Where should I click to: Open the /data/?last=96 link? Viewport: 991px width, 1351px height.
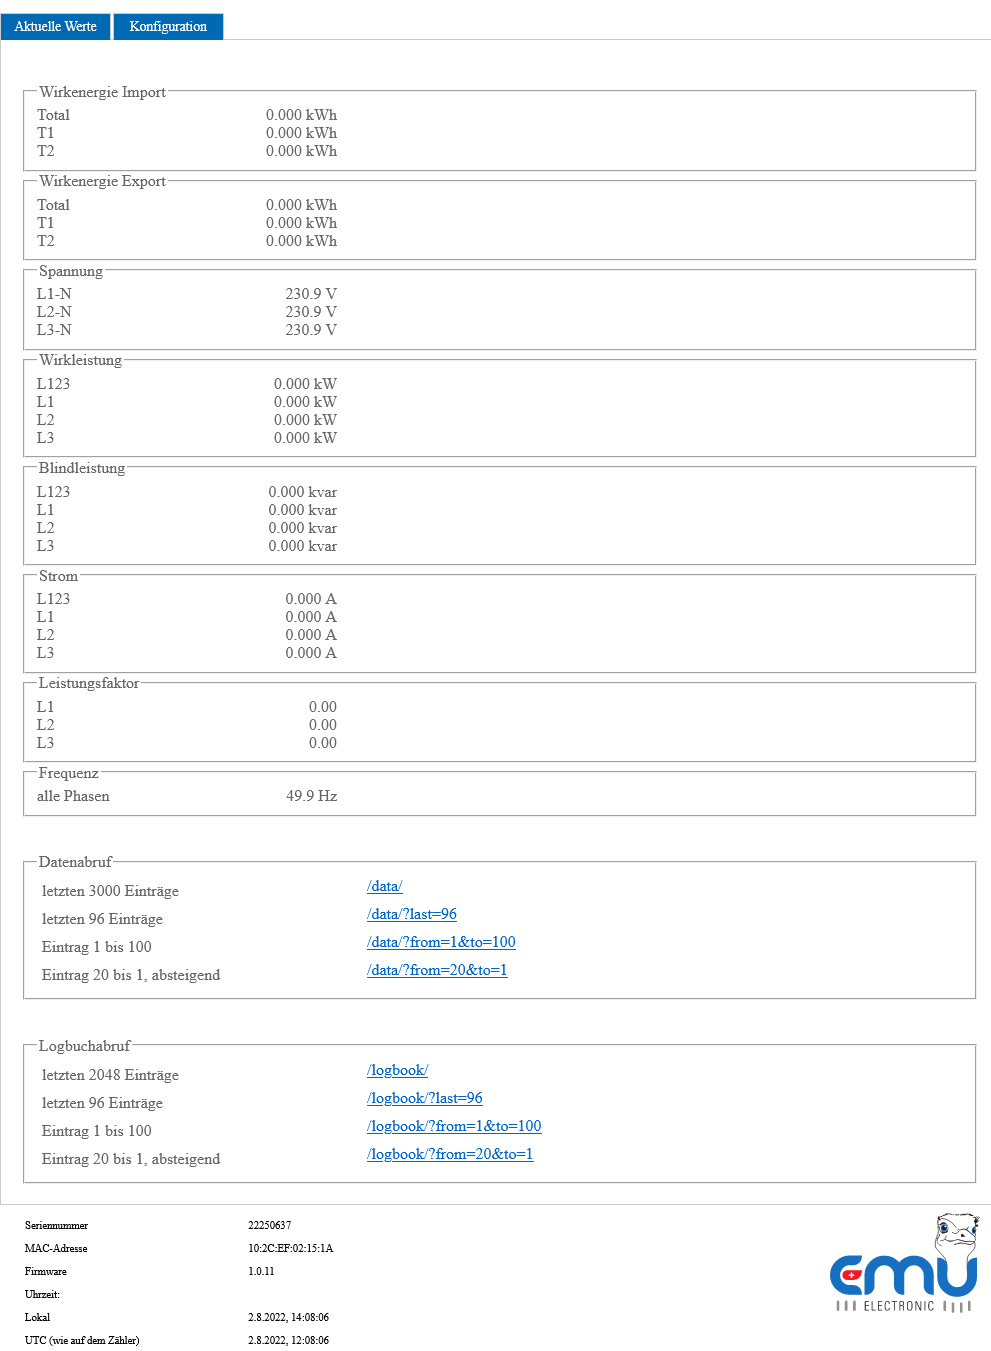411,914
